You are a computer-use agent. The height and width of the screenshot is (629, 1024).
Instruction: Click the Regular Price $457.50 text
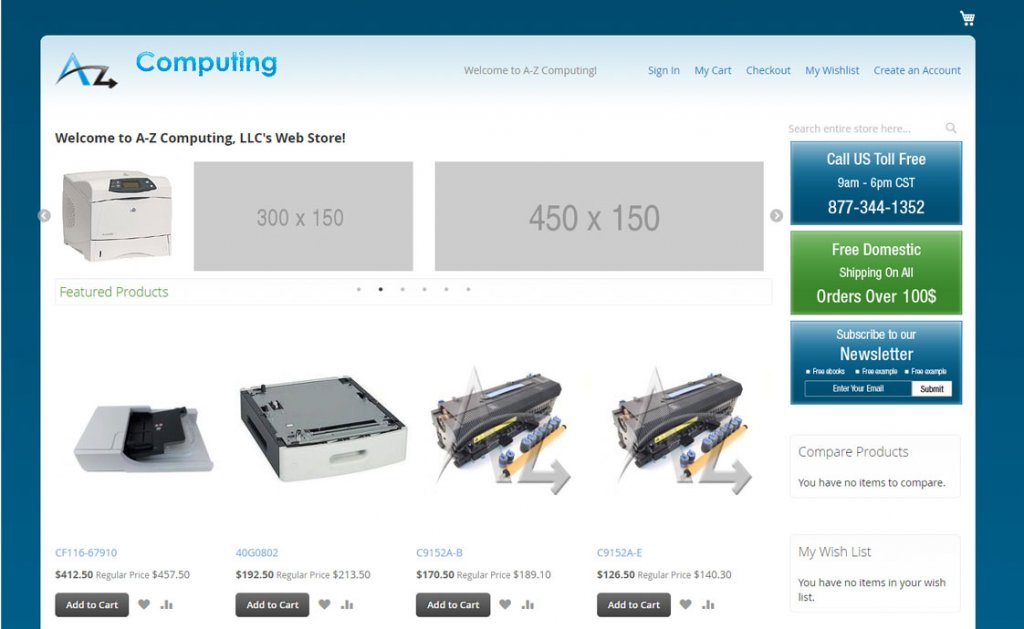click(143, 575)
